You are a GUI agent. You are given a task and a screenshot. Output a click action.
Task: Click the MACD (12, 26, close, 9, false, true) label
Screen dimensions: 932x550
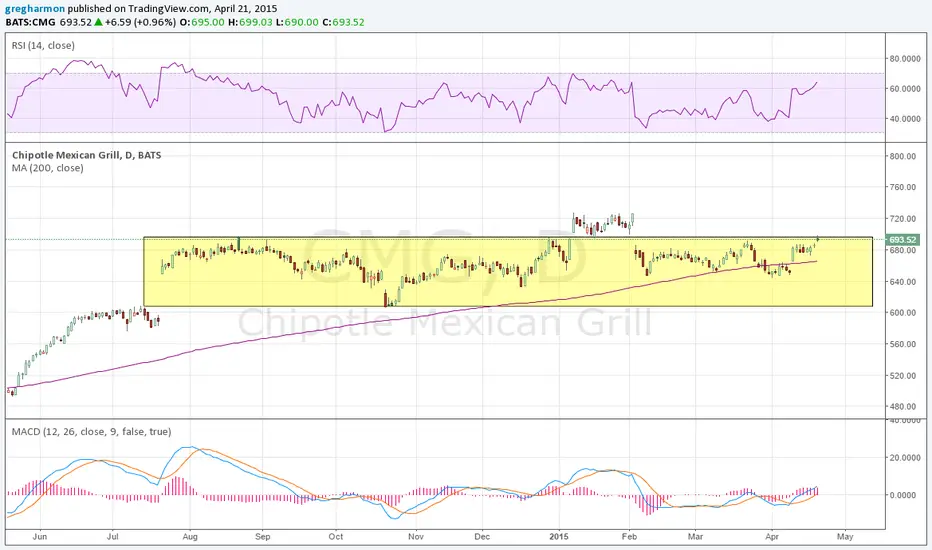point(92,432)
